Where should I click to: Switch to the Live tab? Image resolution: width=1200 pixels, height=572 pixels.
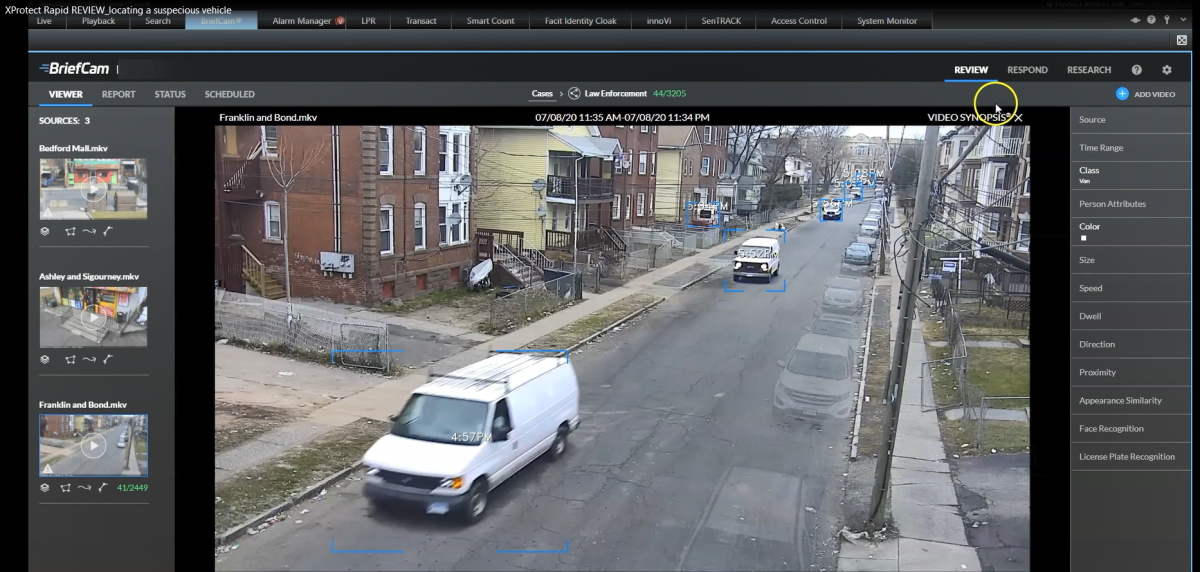click(44, 21)
